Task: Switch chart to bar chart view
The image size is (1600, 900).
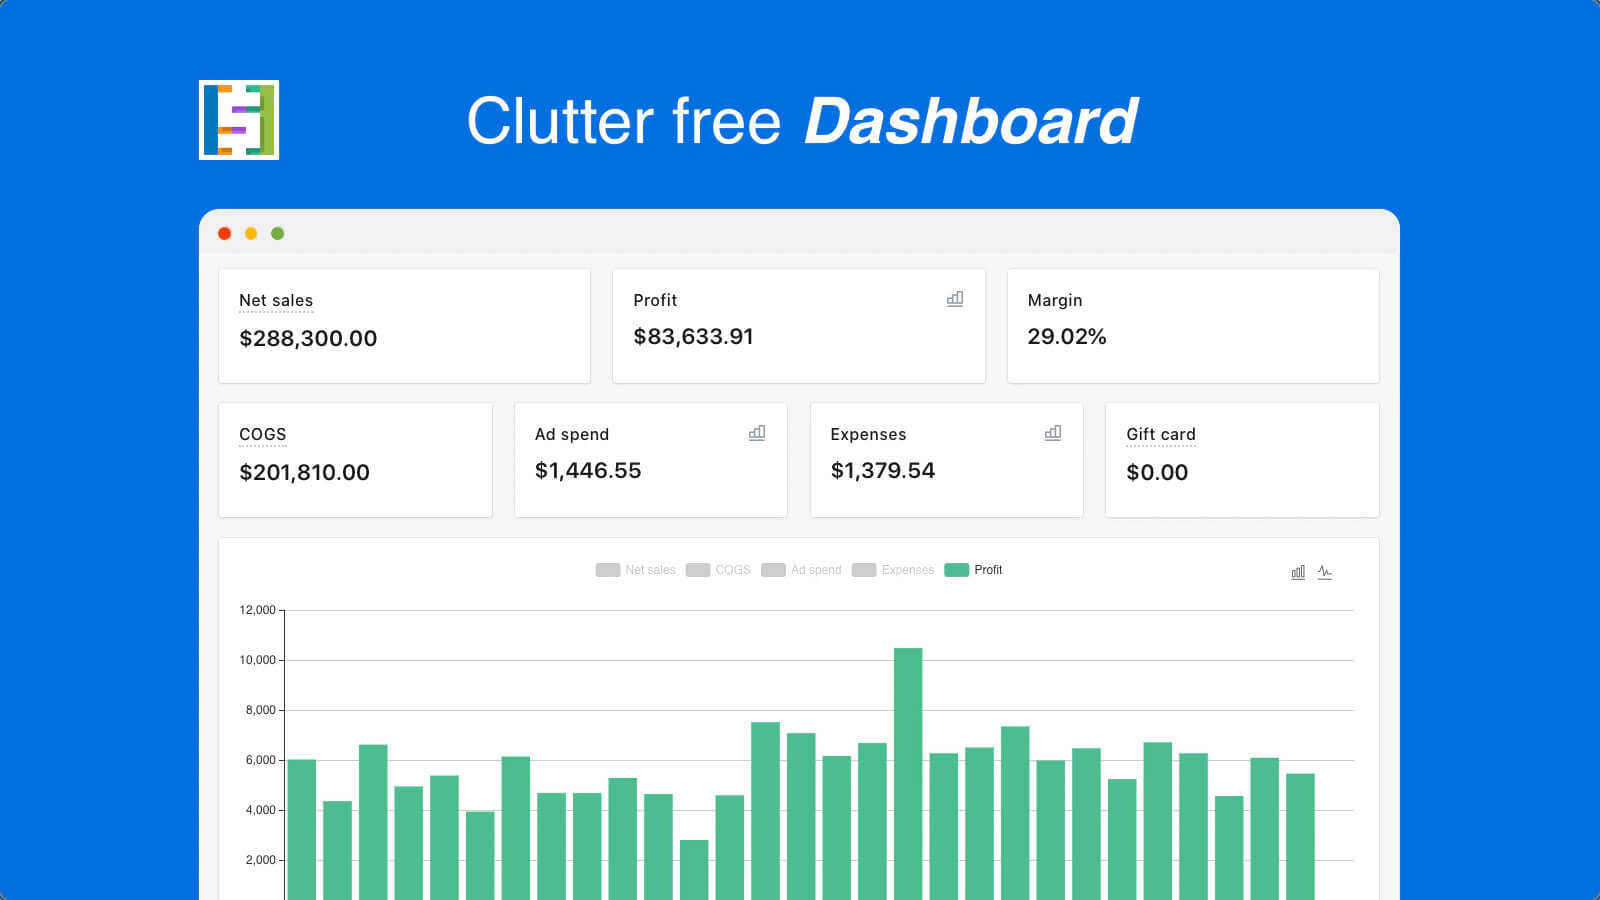Action: [1297, 571]
